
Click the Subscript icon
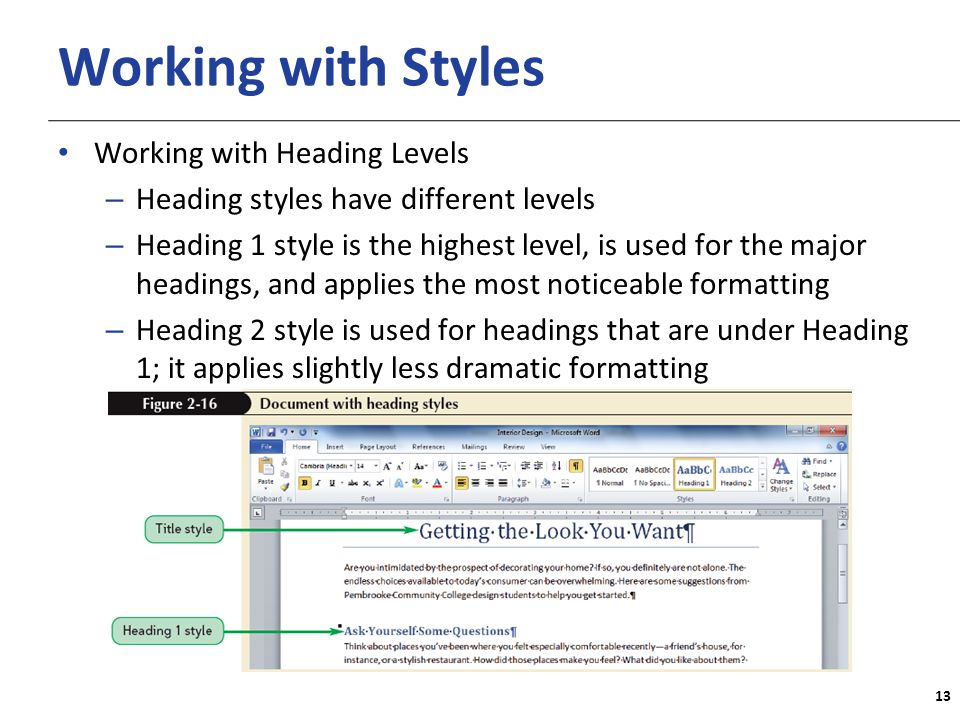point(366,483)
